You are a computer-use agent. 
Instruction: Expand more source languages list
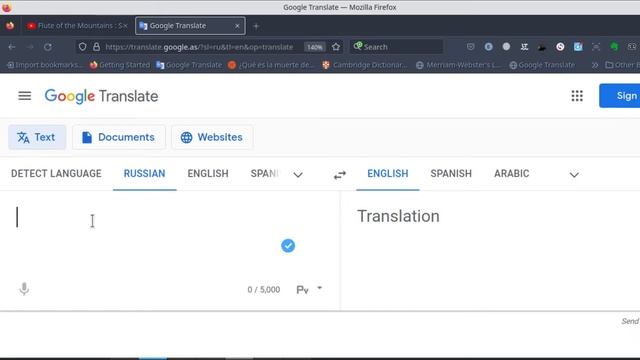(298, 175)
